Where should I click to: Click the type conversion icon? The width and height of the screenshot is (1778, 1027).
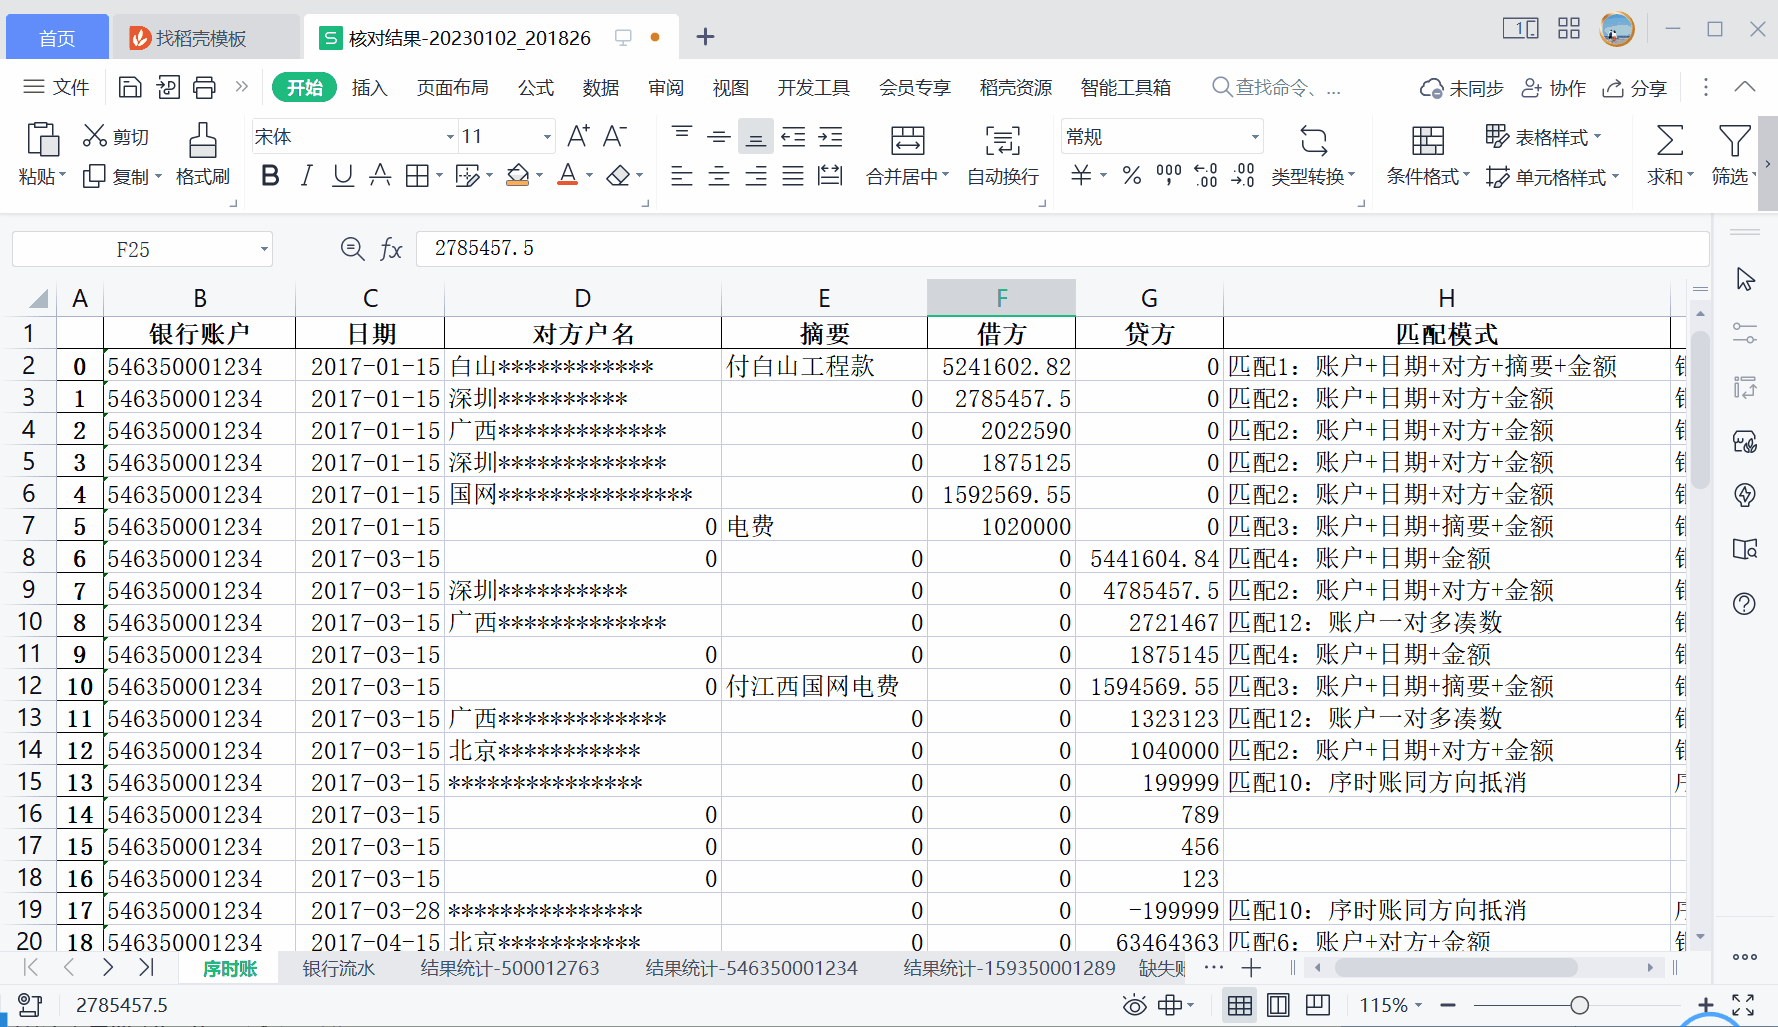pyautogui.click(x=1314, y=140)
